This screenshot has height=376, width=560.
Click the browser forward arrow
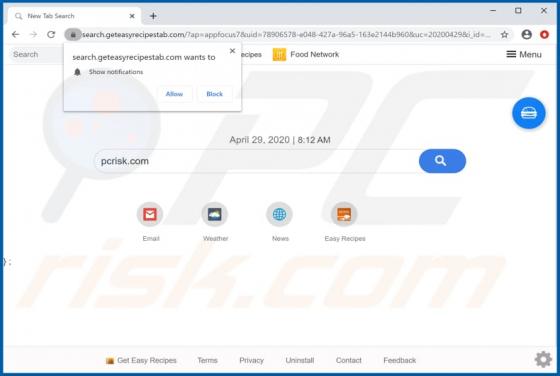[x=34, y=35]
